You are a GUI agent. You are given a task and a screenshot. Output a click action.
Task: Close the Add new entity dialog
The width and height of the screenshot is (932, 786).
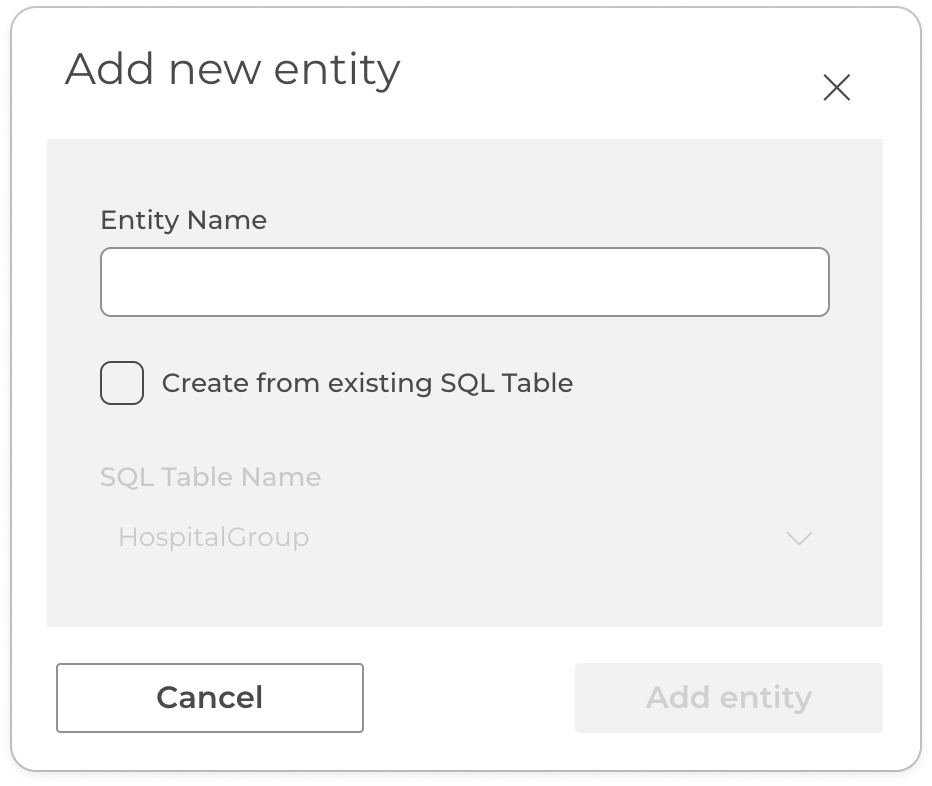click(836, 88)
